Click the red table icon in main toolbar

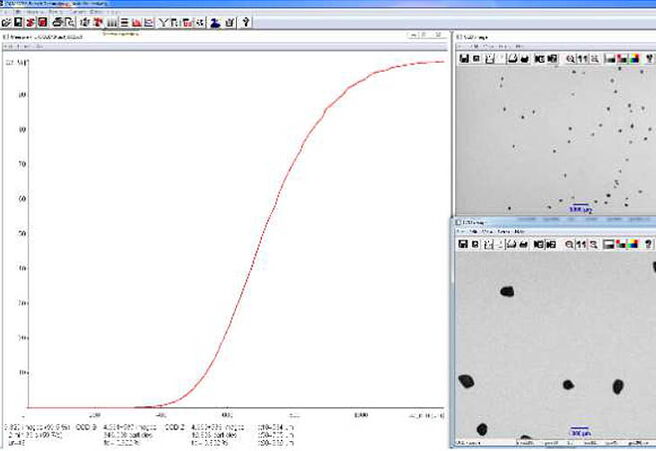(x=187, y=23)
